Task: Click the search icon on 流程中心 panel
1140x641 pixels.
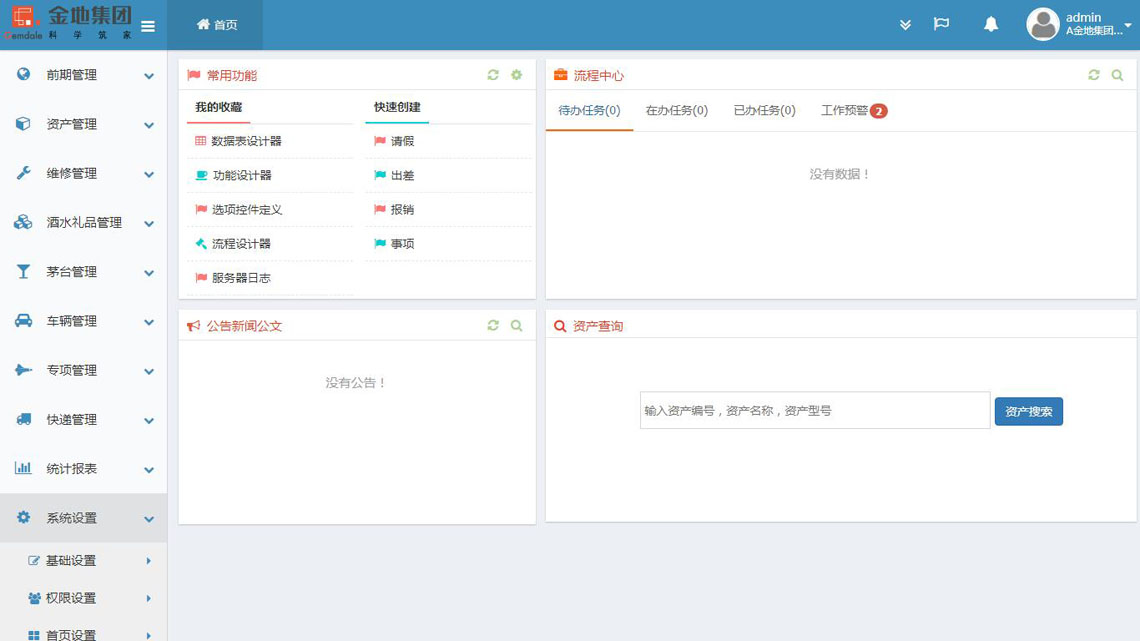Action: click(x=1117, y=74)
